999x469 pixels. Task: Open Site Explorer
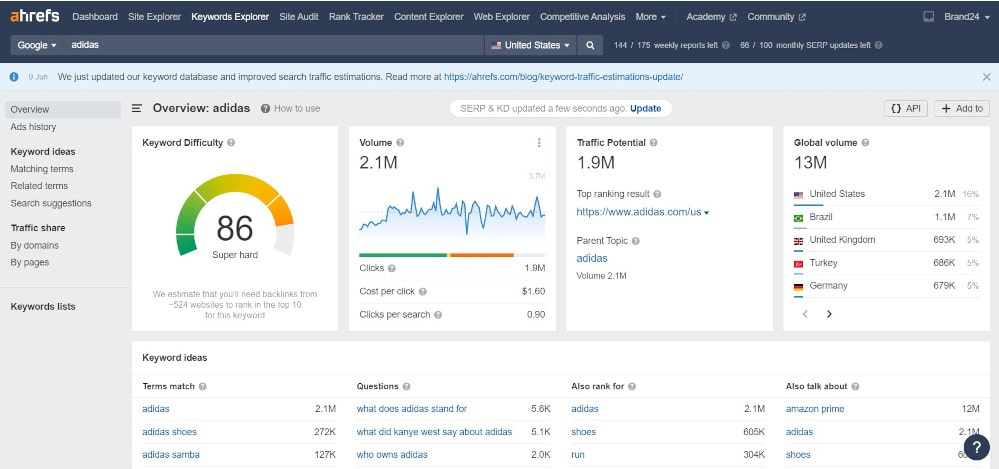click(x=154, y=17)
